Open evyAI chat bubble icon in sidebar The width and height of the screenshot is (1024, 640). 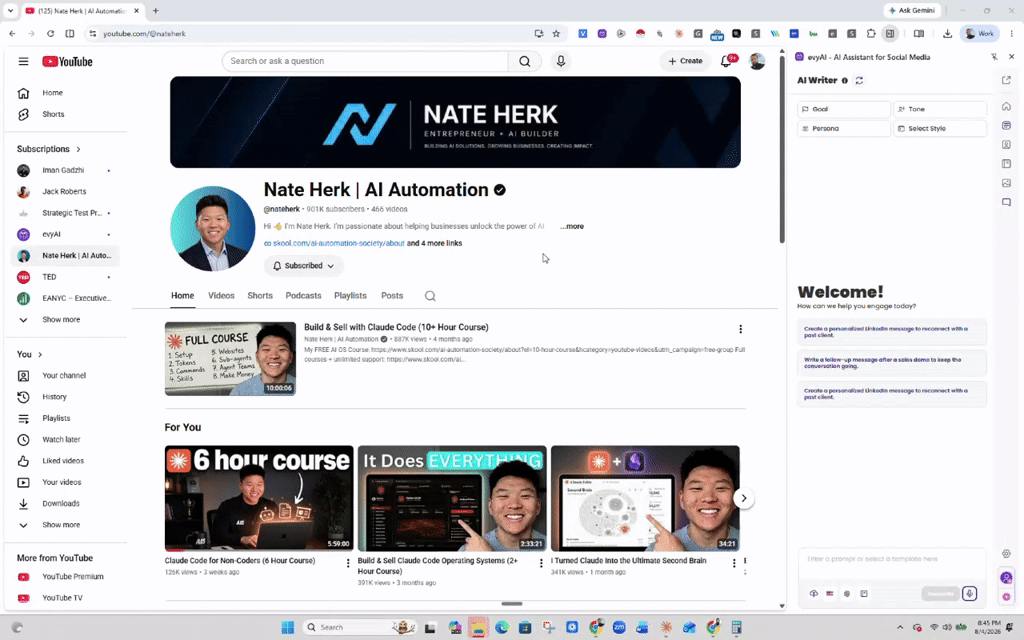1006,202
